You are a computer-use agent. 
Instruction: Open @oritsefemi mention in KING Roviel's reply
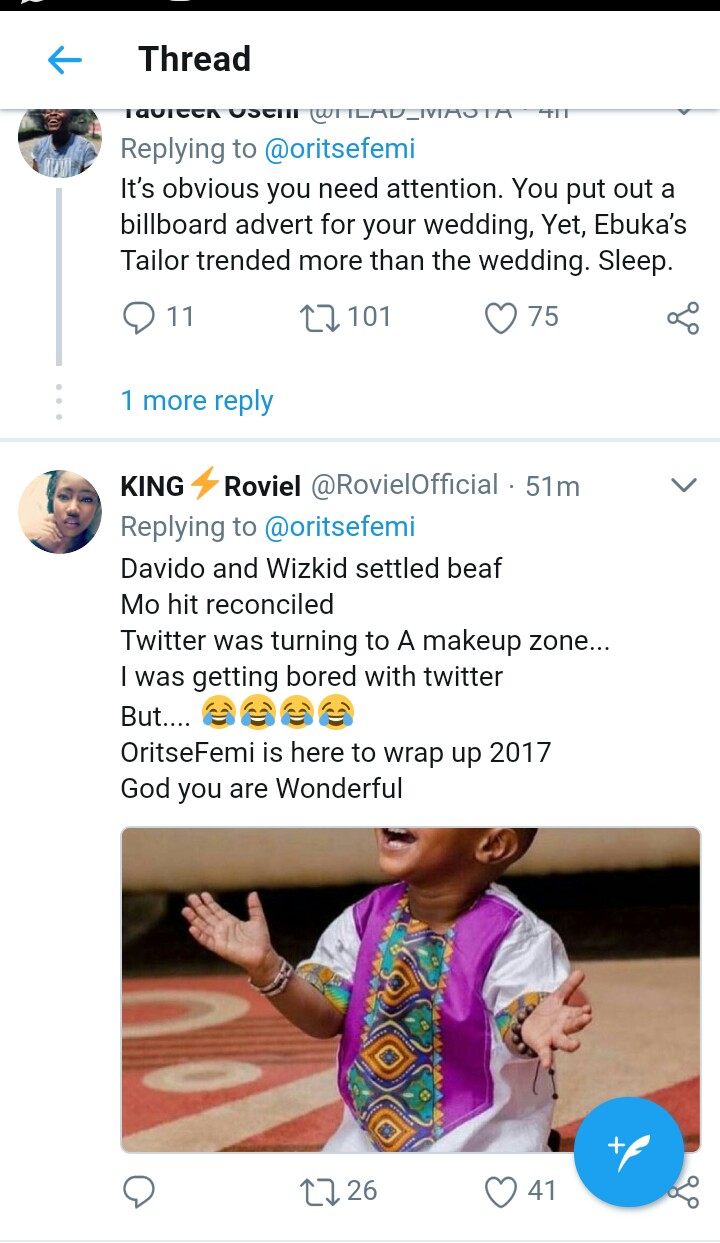(339, 527)
